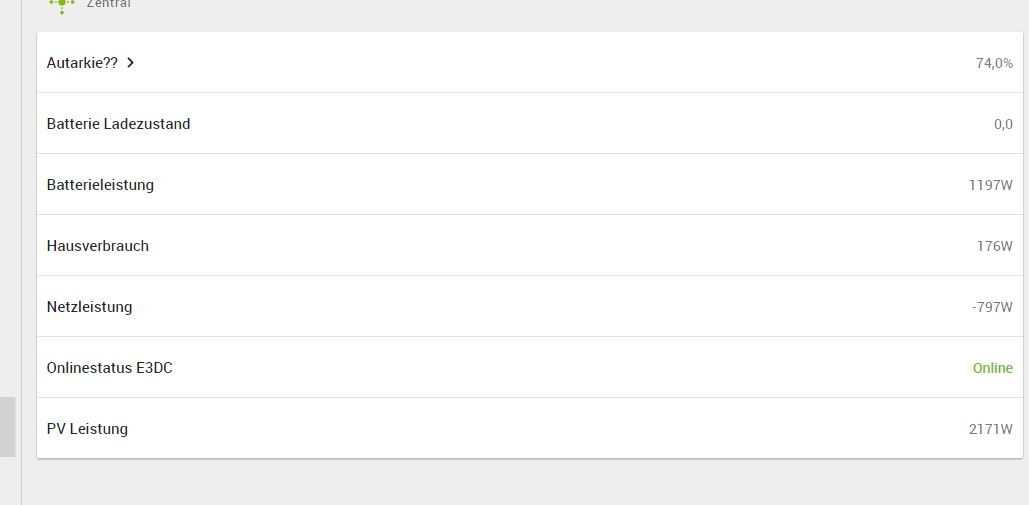Open the Autarkie?? entry label
The height and width of the screenshot is (505, 1029).
pyautogui.click(x=82, y=63)
